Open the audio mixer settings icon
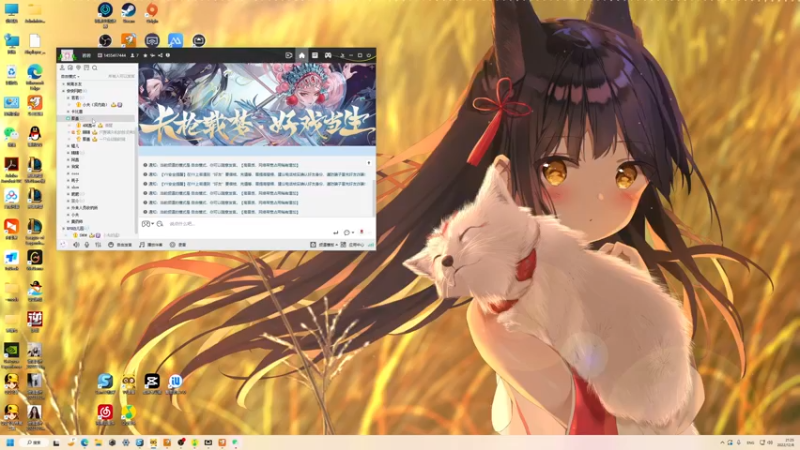This screenshot has width=800, height=450. pyautogui.click(x=98, y=245)
